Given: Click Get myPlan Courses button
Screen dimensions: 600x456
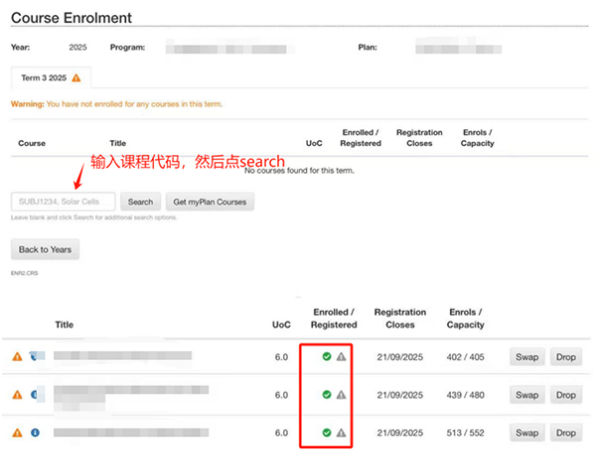Looking at the screenshot, I should [x=209, y=202].
